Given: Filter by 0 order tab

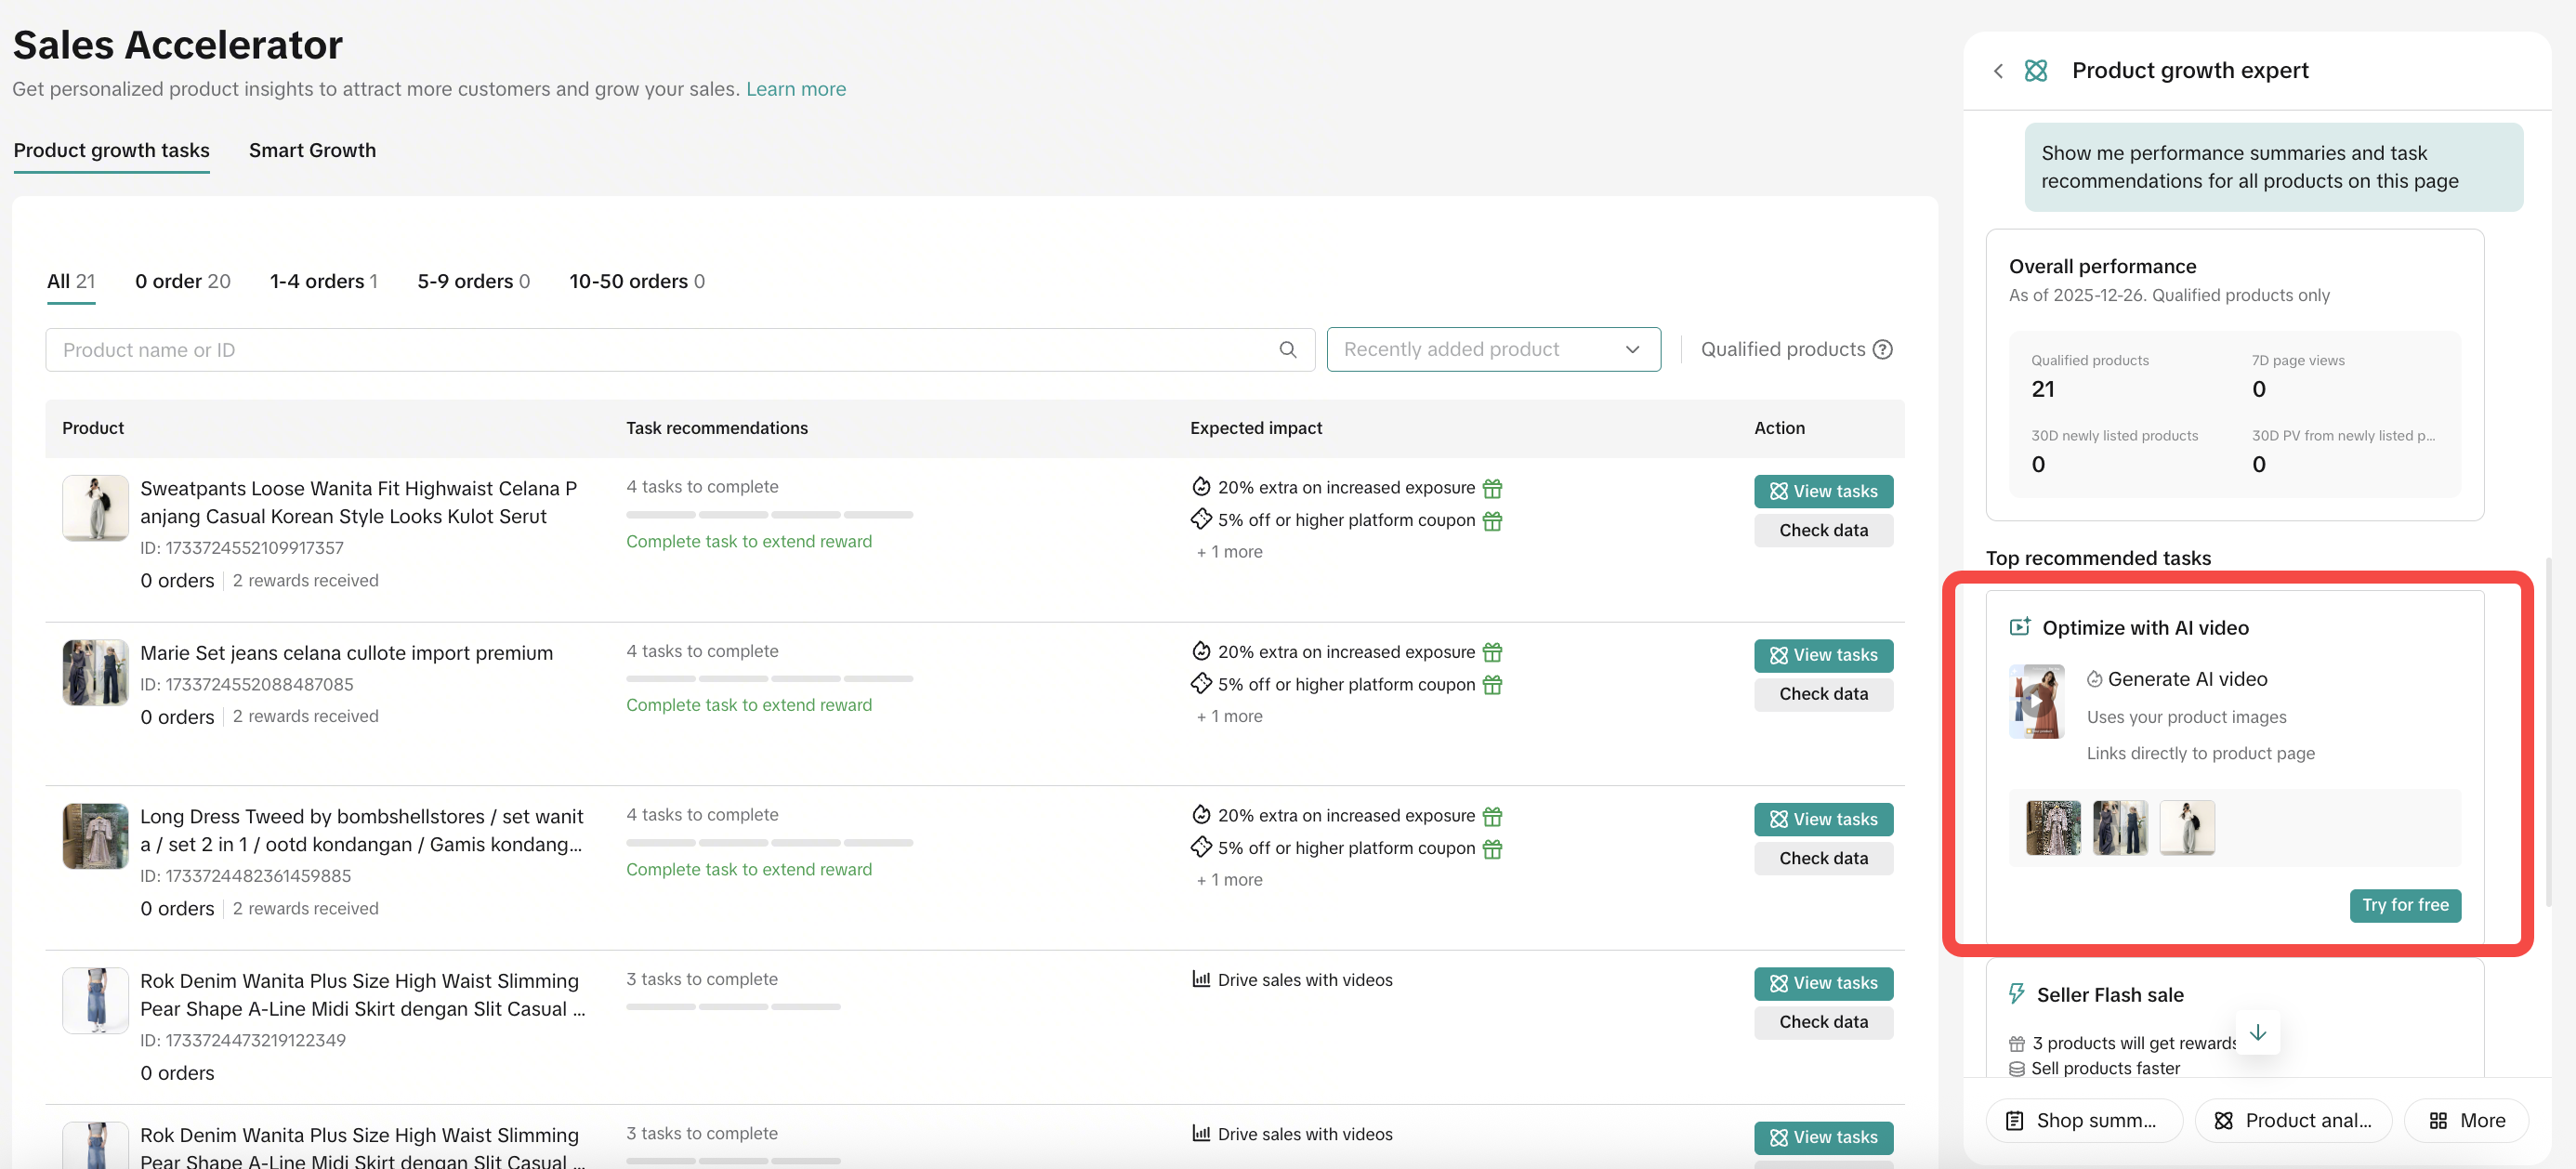Looking at the screenshot, I should 182,281.
